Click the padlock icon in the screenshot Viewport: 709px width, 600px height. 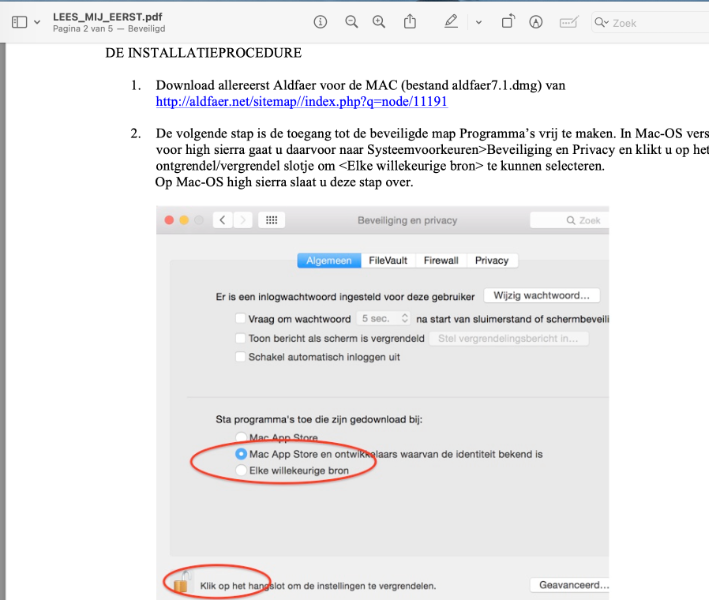[182, 583]
